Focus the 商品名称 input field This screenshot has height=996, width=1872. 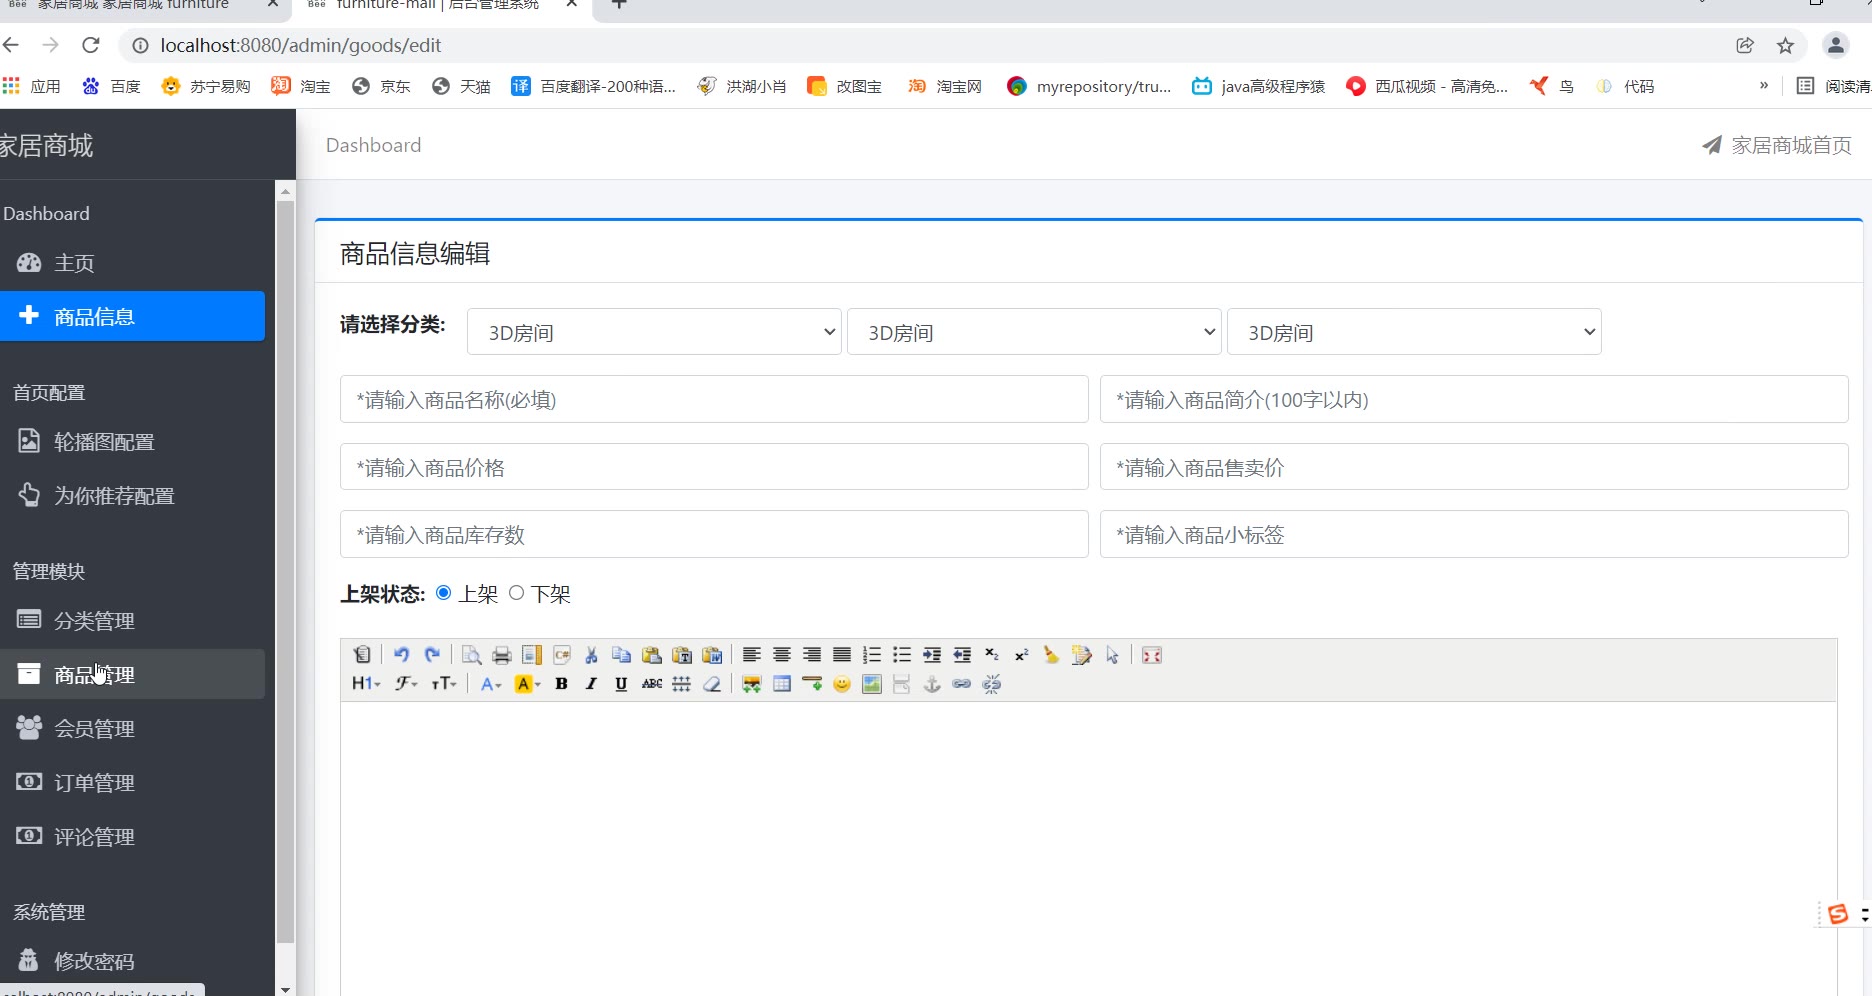714,399
